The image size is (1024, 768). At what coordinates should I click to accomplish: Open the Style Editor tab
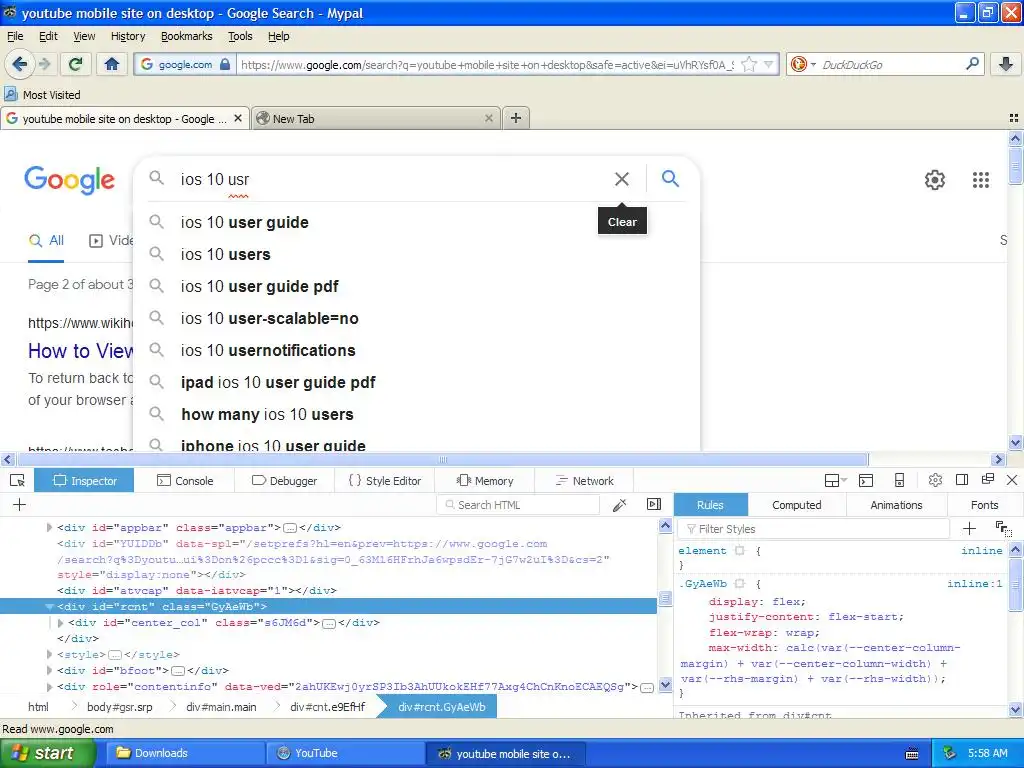click(x=385, y=481)
